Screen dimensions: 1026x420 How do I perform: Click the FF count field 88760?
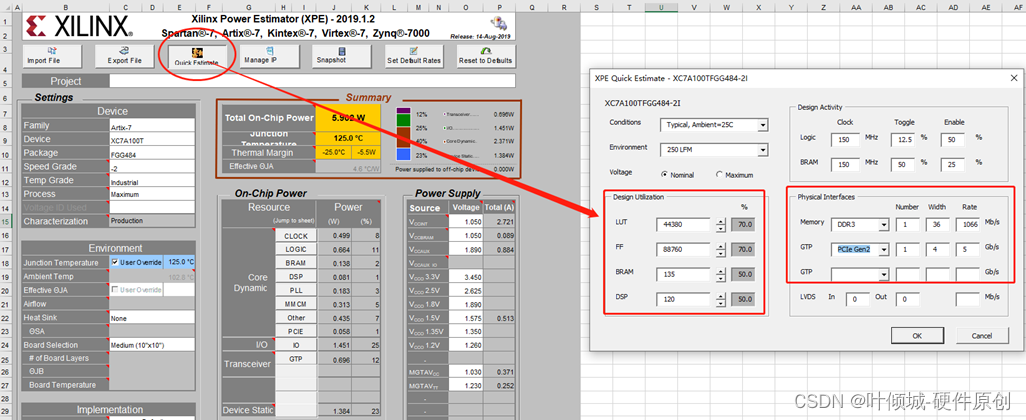point(683,250)
